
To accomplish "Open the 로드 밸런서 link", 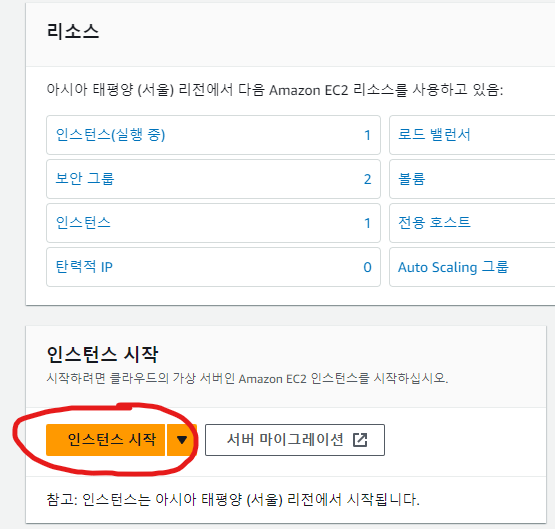I will tap(434, 135).
